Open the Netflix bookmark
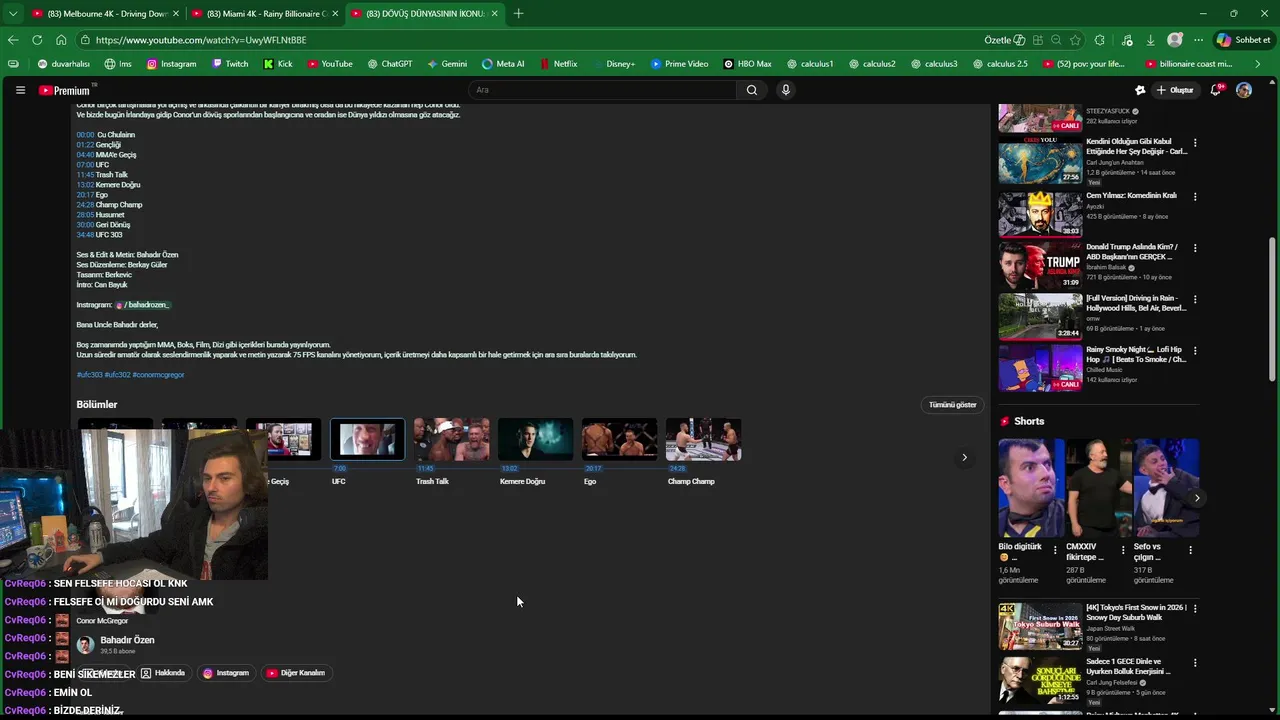The width and height of the screenshot is (1280, 720). point(558,64)
